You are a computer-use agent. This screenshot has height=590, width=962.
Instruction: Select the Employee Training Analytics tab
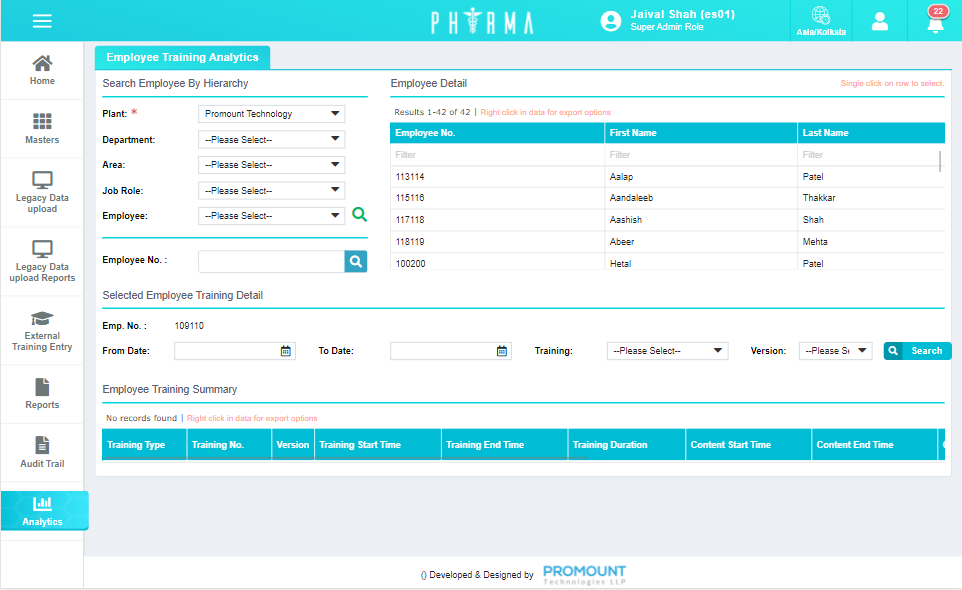pos(182,58)
